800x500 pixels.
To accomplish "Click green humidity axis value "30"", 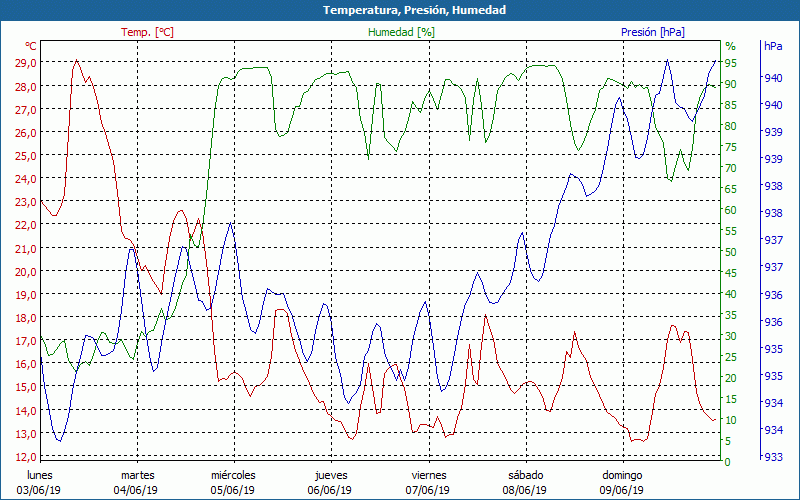I will pos(731,336).
